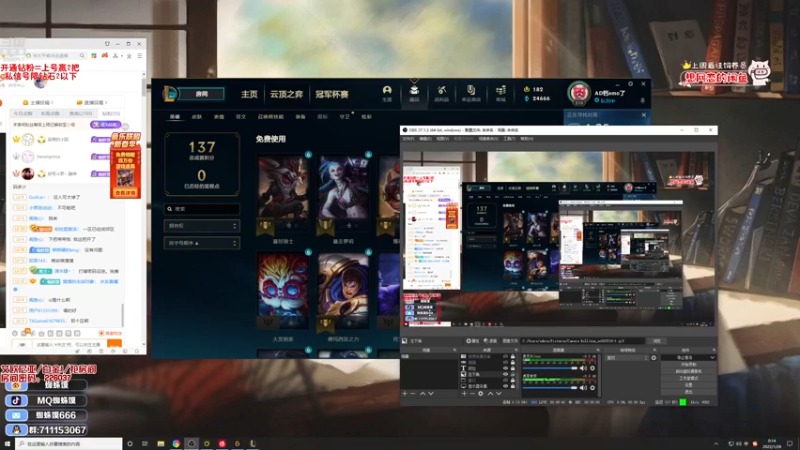Add a new OBS source with plus icon
This screenshot has width=800, height=450.
[464, 393]
